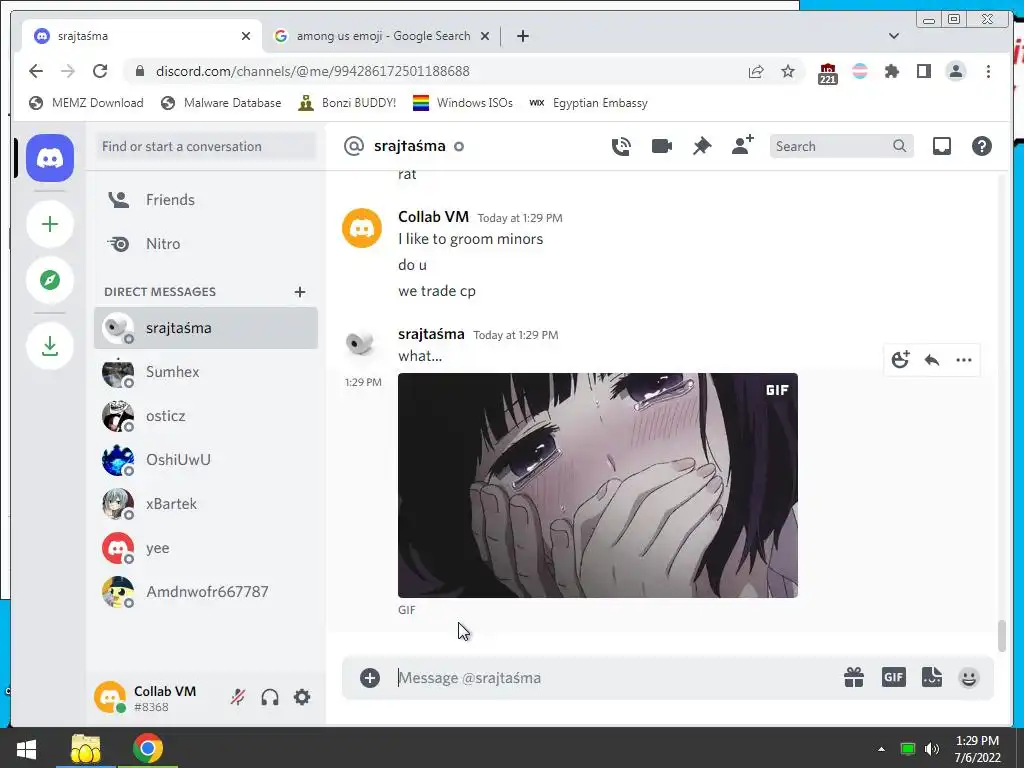Open Explore Public Servers compass icon

(50, 280)
